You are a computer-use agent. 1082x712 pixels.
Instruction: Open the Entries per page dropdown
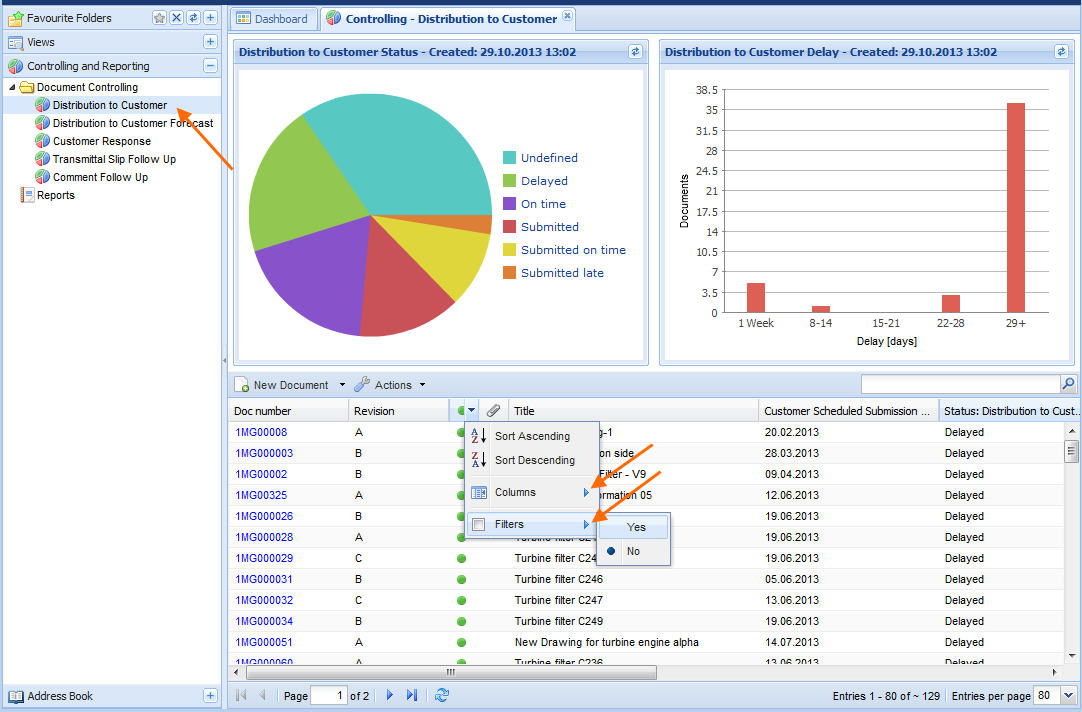coord(1068,695)
